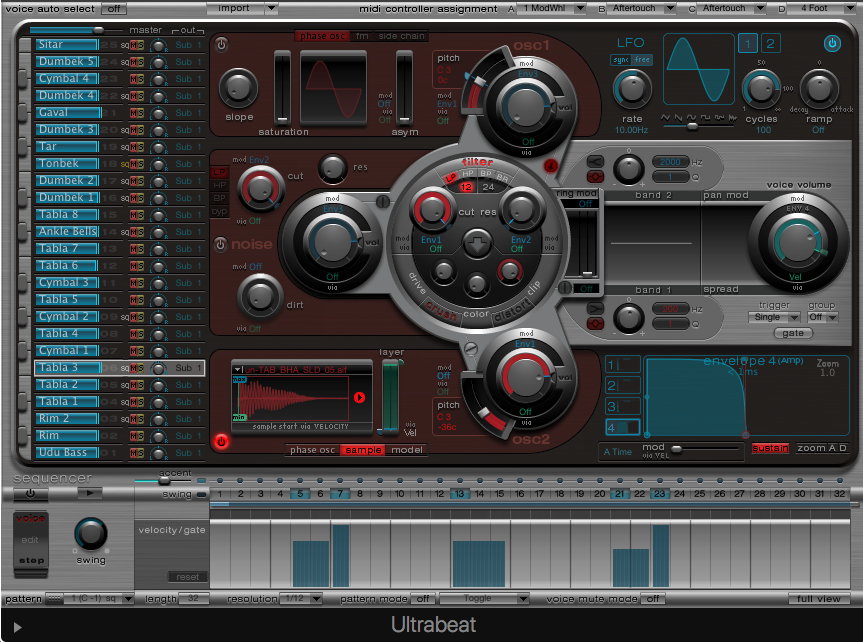This screenshot has width=863, height=642.
Task: Open MIDI controller D 4 Foot dropdown
Action: point(822,8)
